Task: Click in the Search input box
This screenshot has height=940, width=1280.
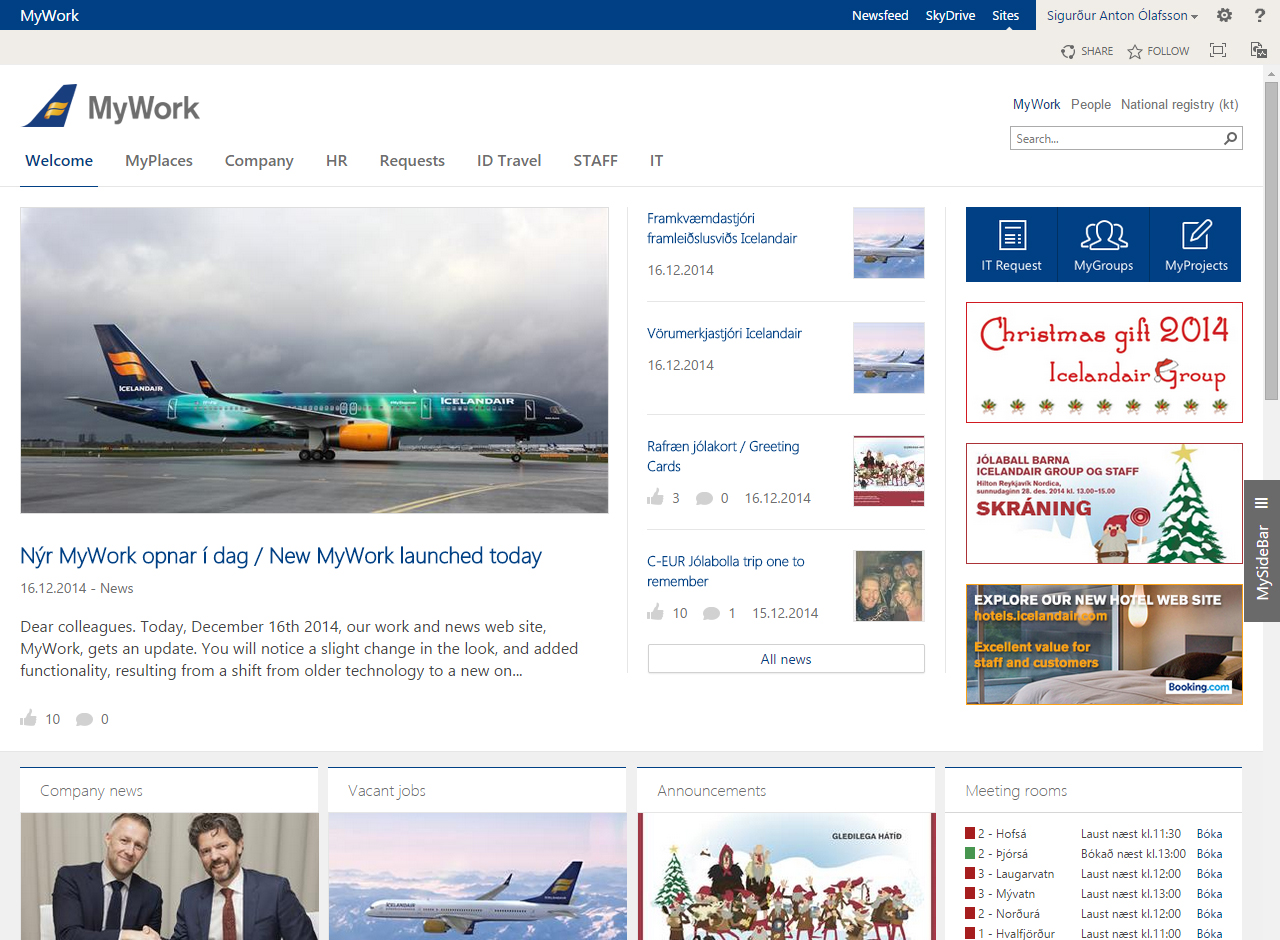Action: [1116, 139]
